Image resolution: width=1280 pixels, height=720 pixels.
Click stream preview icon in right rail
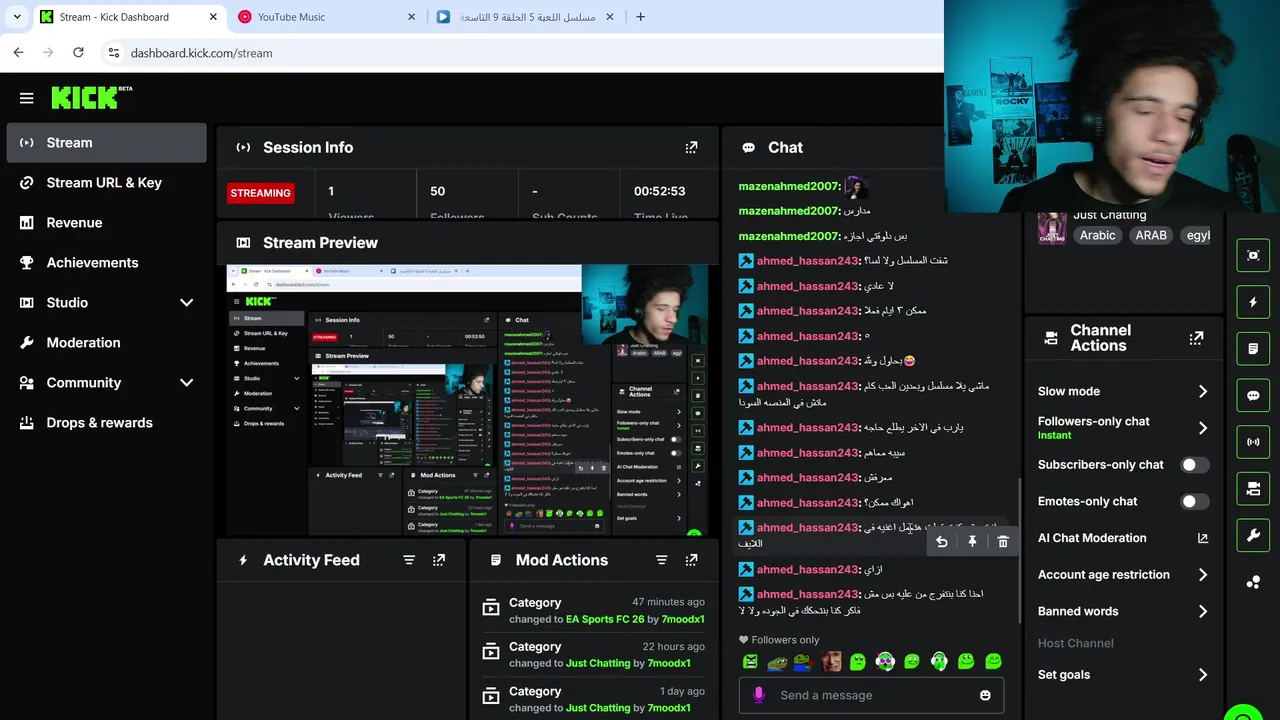(1253, 255)
